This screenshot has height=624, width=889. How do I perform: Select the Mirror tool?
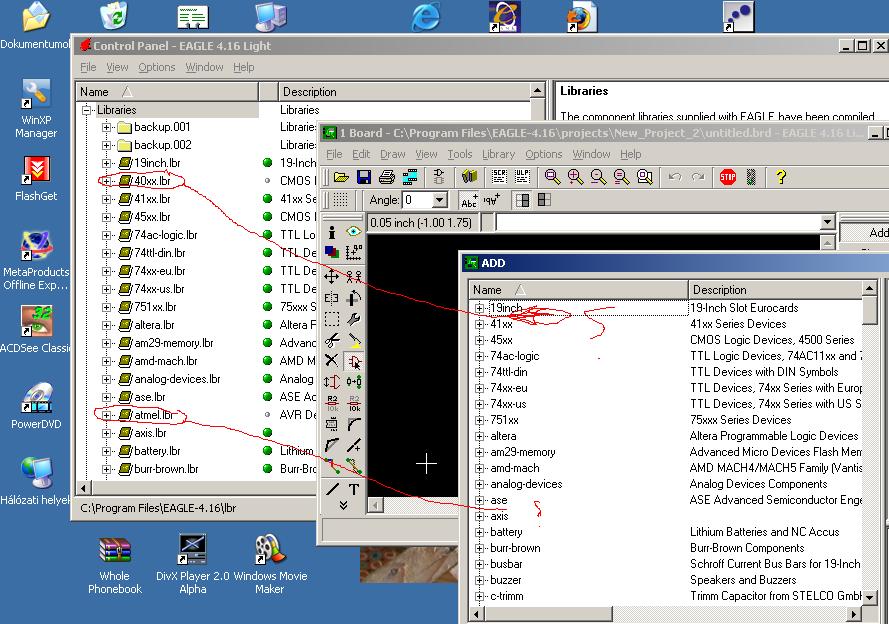pyautogui.click(x=332, y=298)
